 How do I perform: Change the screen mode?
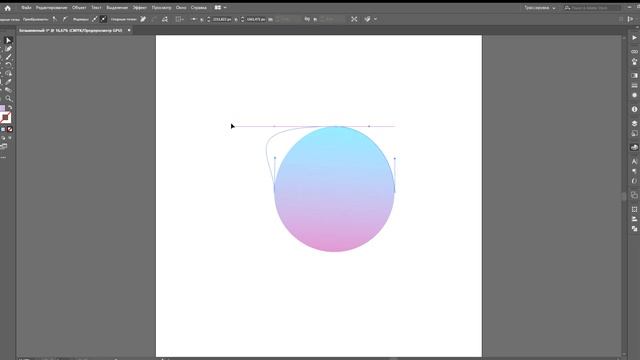4,147
